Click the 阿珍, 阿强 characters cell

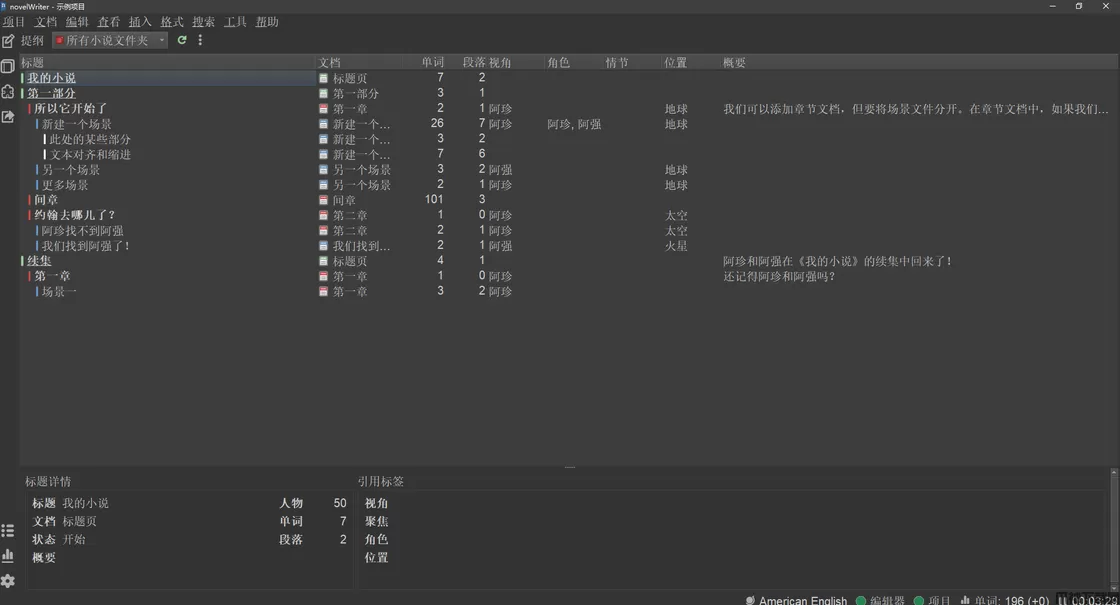574,124
